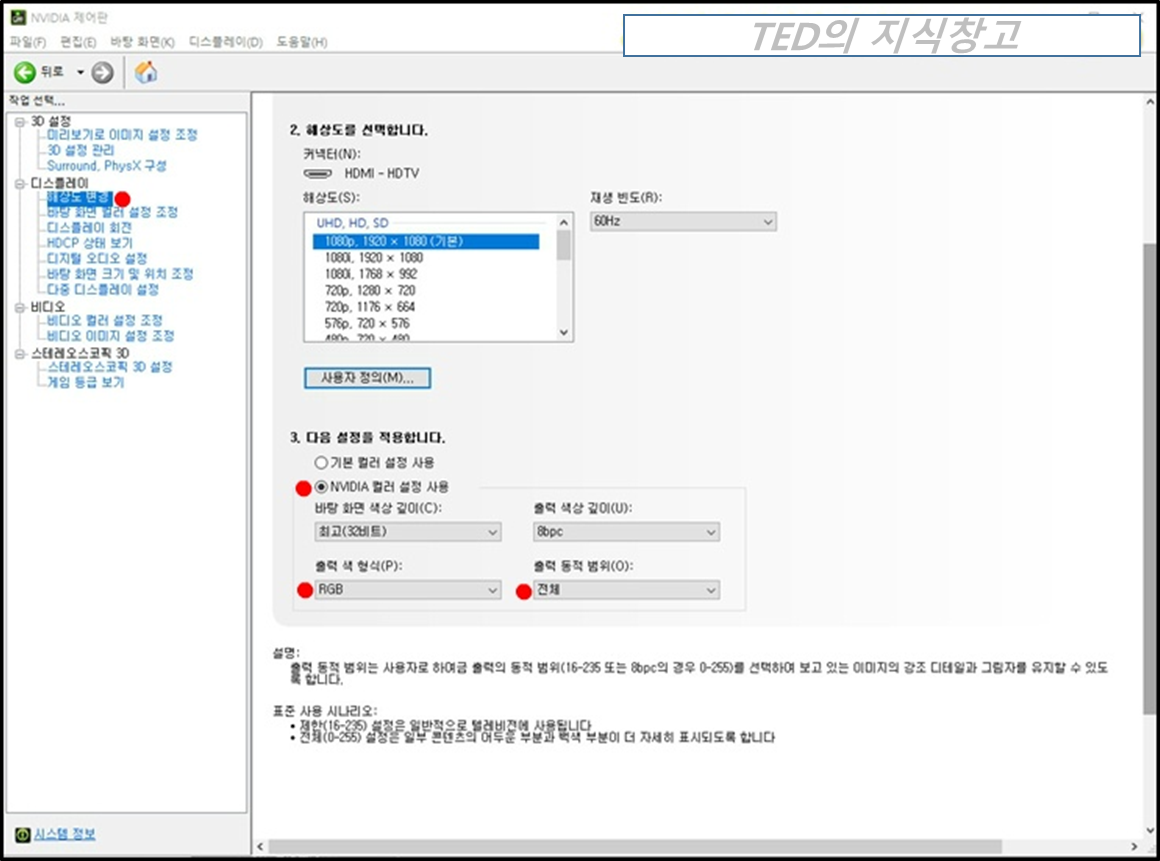Open 3D 설정 관리 page

(81, 150)
